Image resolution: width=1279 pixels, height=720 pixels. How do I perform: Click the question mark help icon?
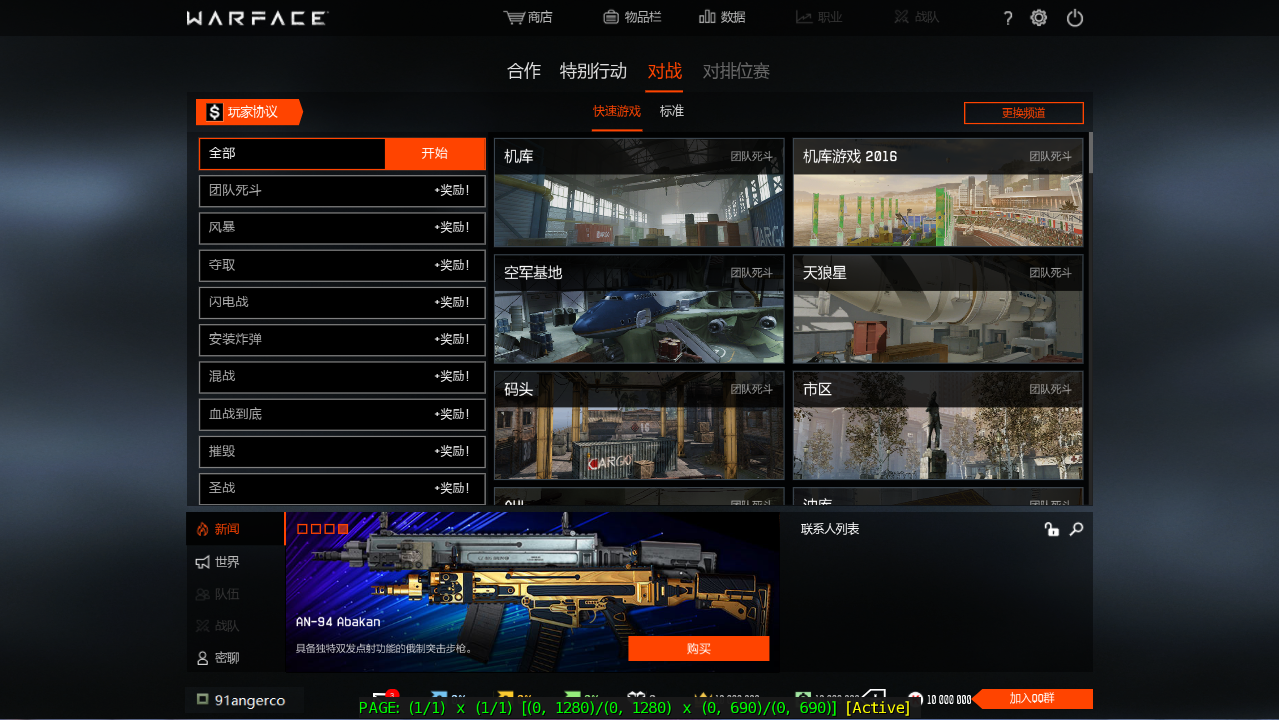1008,18
